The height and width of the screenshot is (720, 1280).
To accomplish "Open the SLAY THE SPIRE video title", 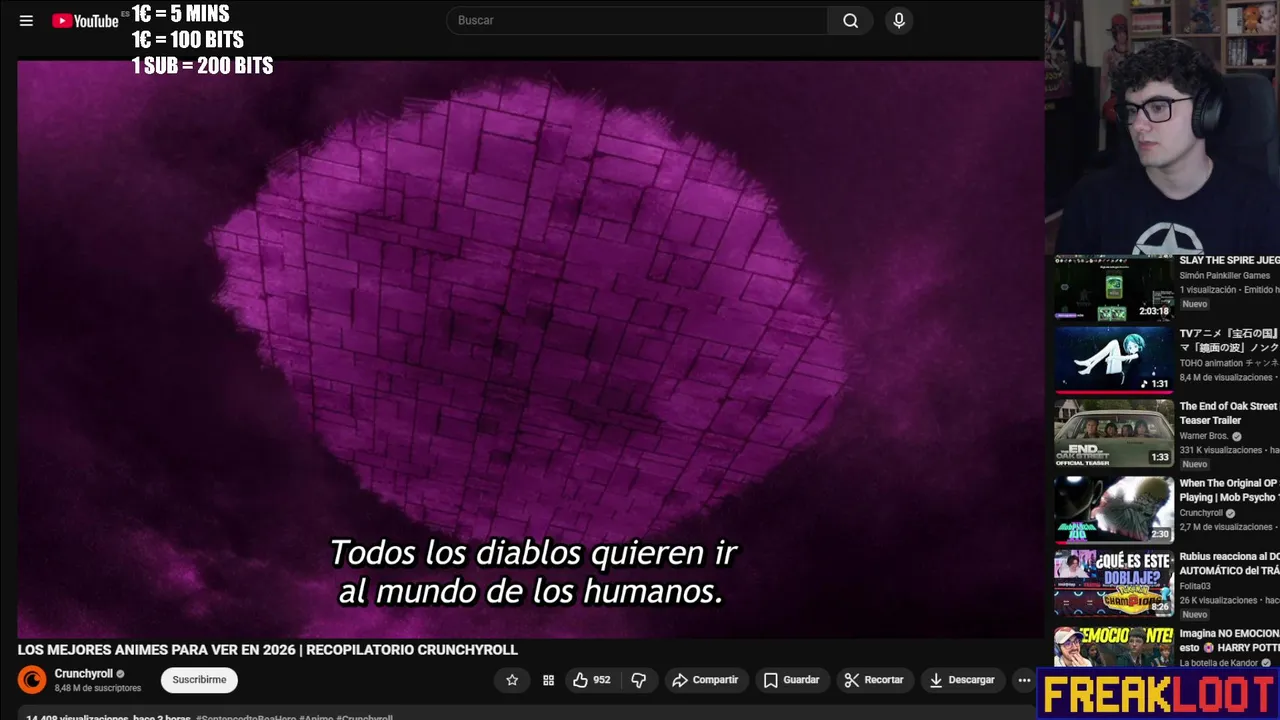I will [x=1229, y=260].
